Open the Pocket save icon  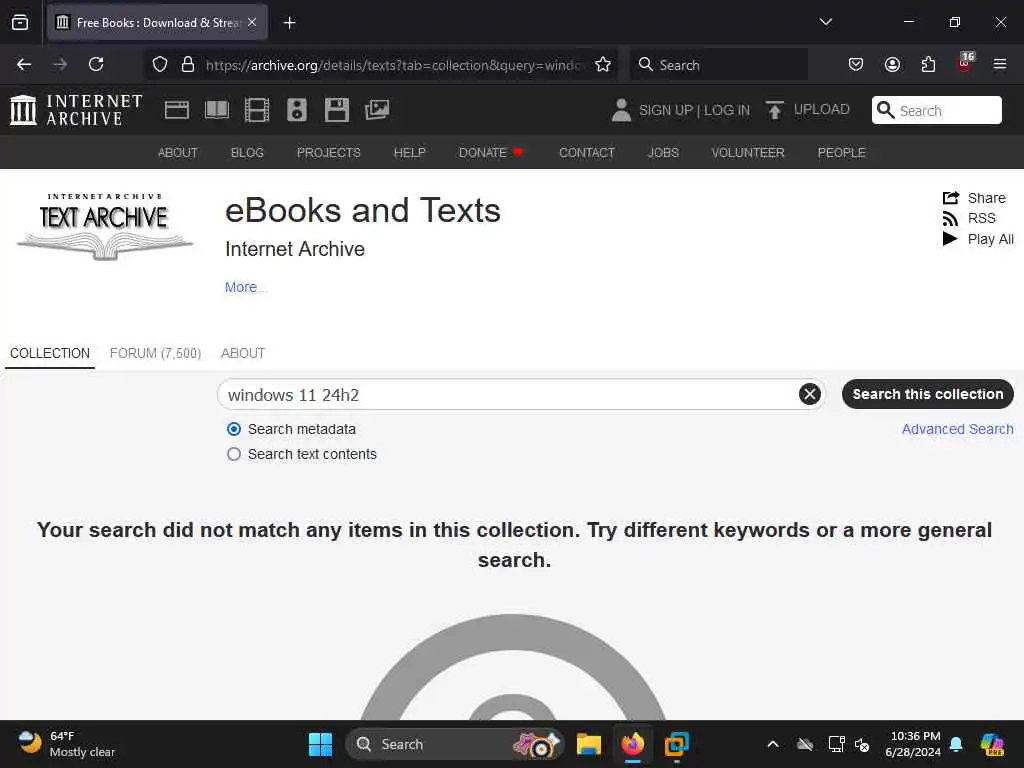tap(856, 64)
